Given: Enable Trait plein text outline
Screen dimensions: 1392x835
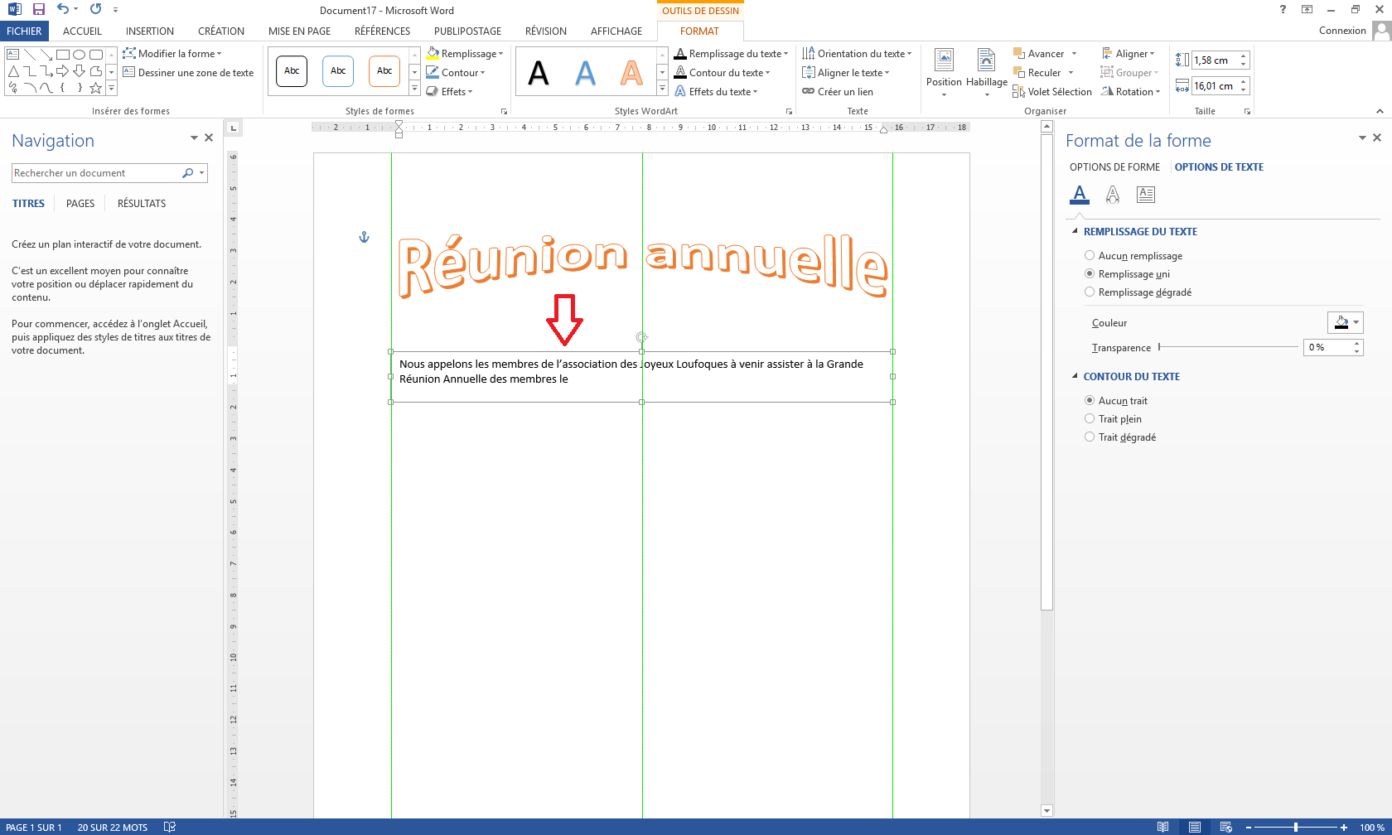Looking at the screenshot, I should pos(1090,418).
